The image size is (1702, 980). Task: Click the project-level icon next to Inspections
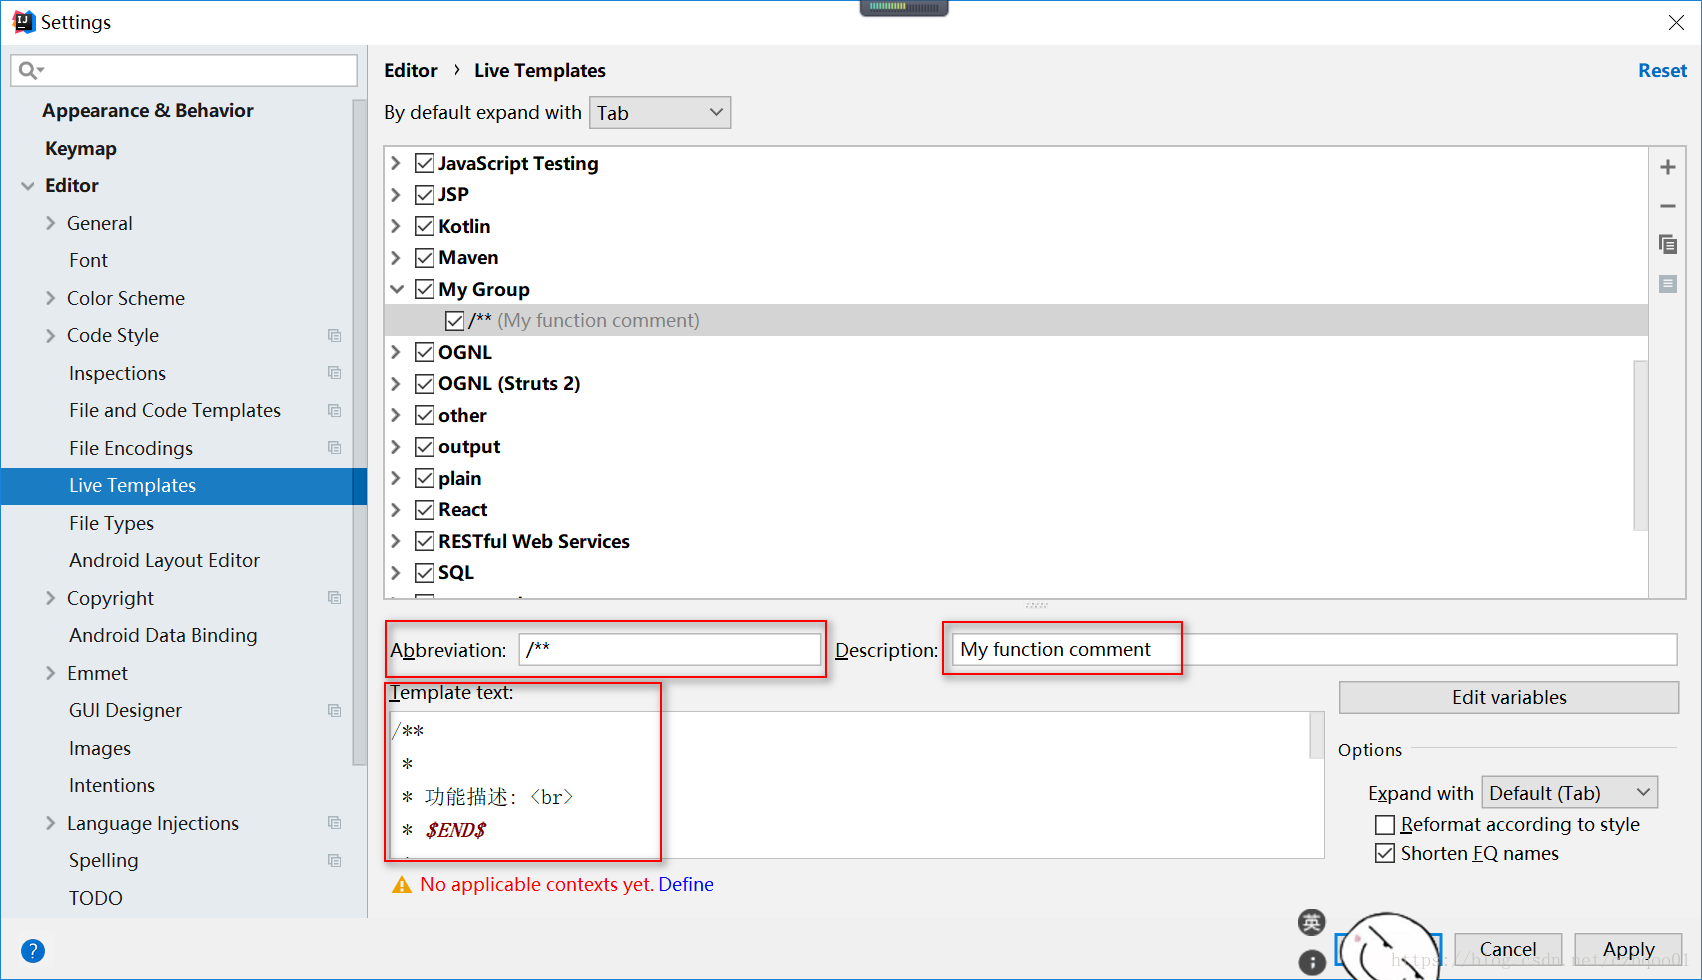(x=335, y=373)
